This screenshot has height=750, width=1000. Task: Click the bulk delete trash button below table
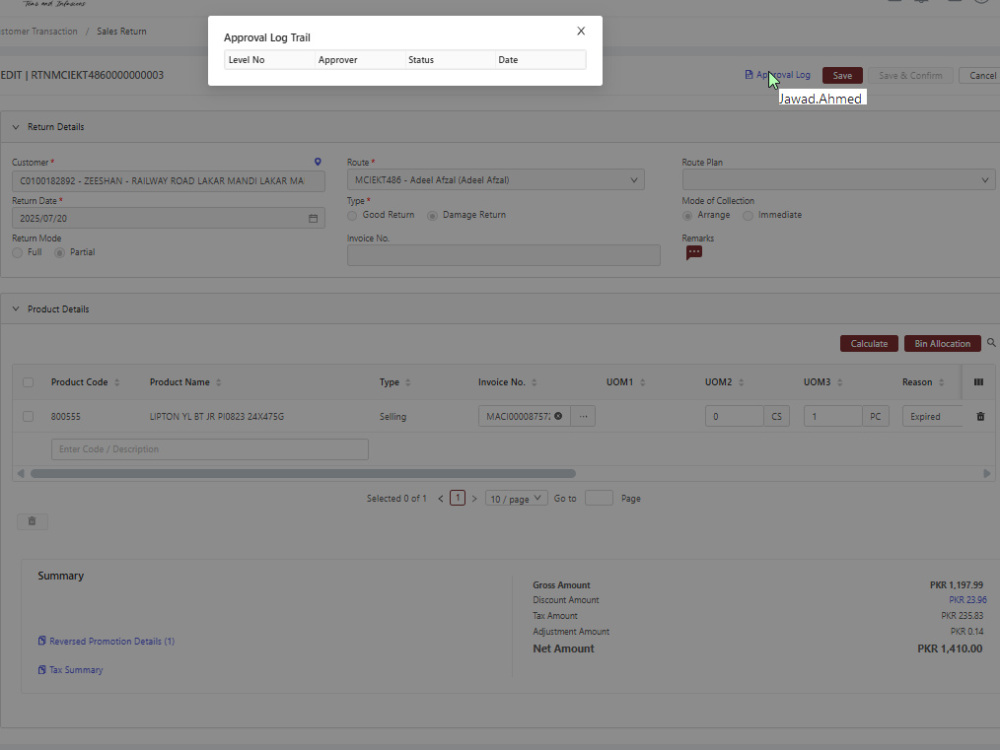32,521
